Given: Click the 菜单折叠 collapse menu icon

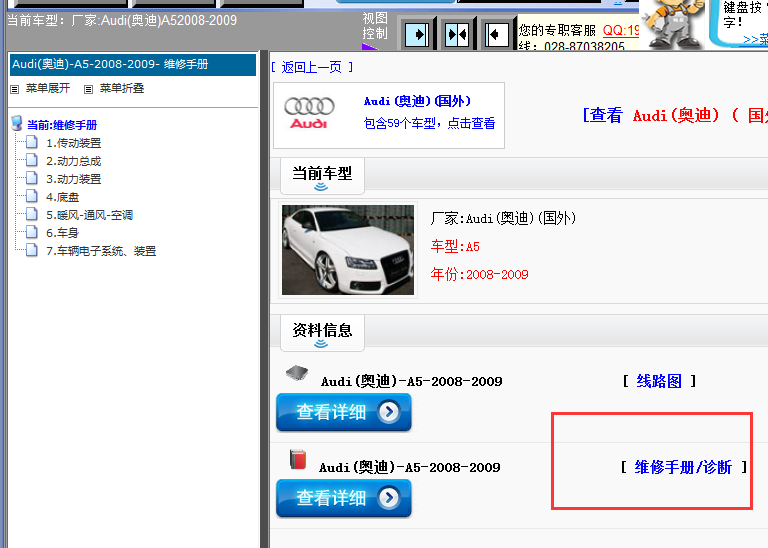Looking at the screenshot, I should [x=88, y=89].
